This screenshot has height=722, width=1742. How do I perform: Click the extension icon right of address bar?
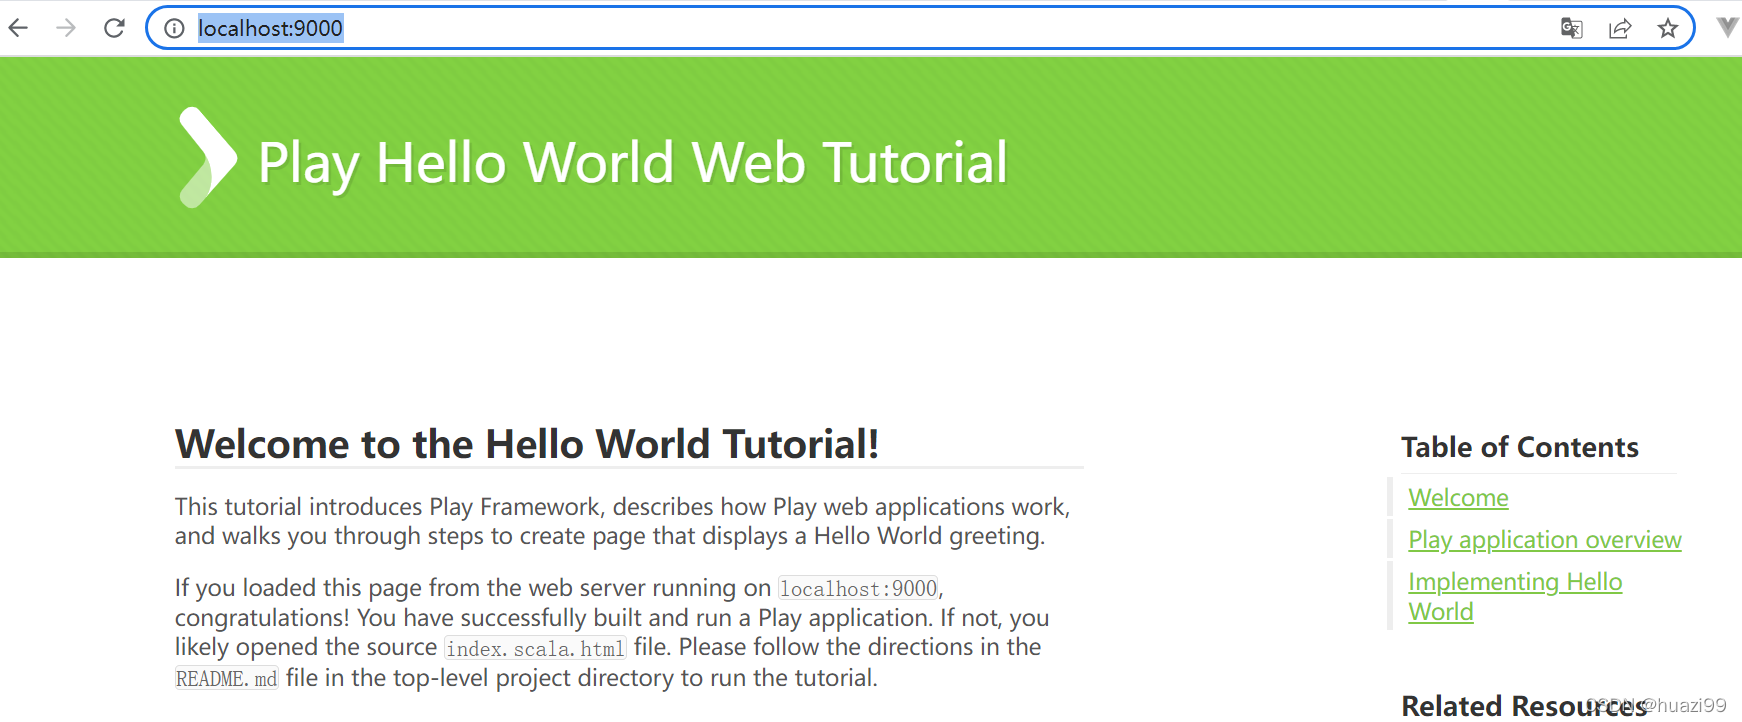[x=1728, y=28]
